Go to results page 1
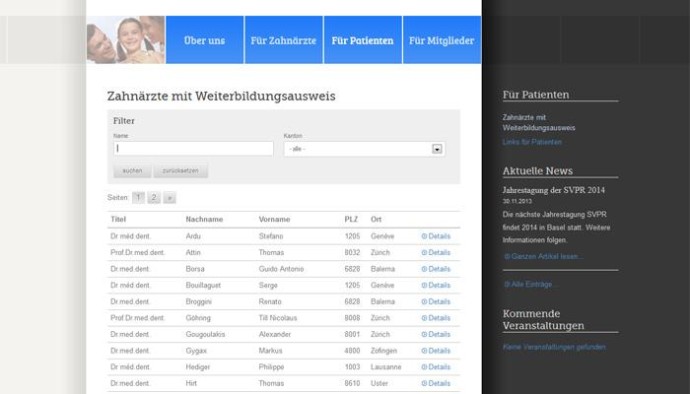 [x=138, y=198]
